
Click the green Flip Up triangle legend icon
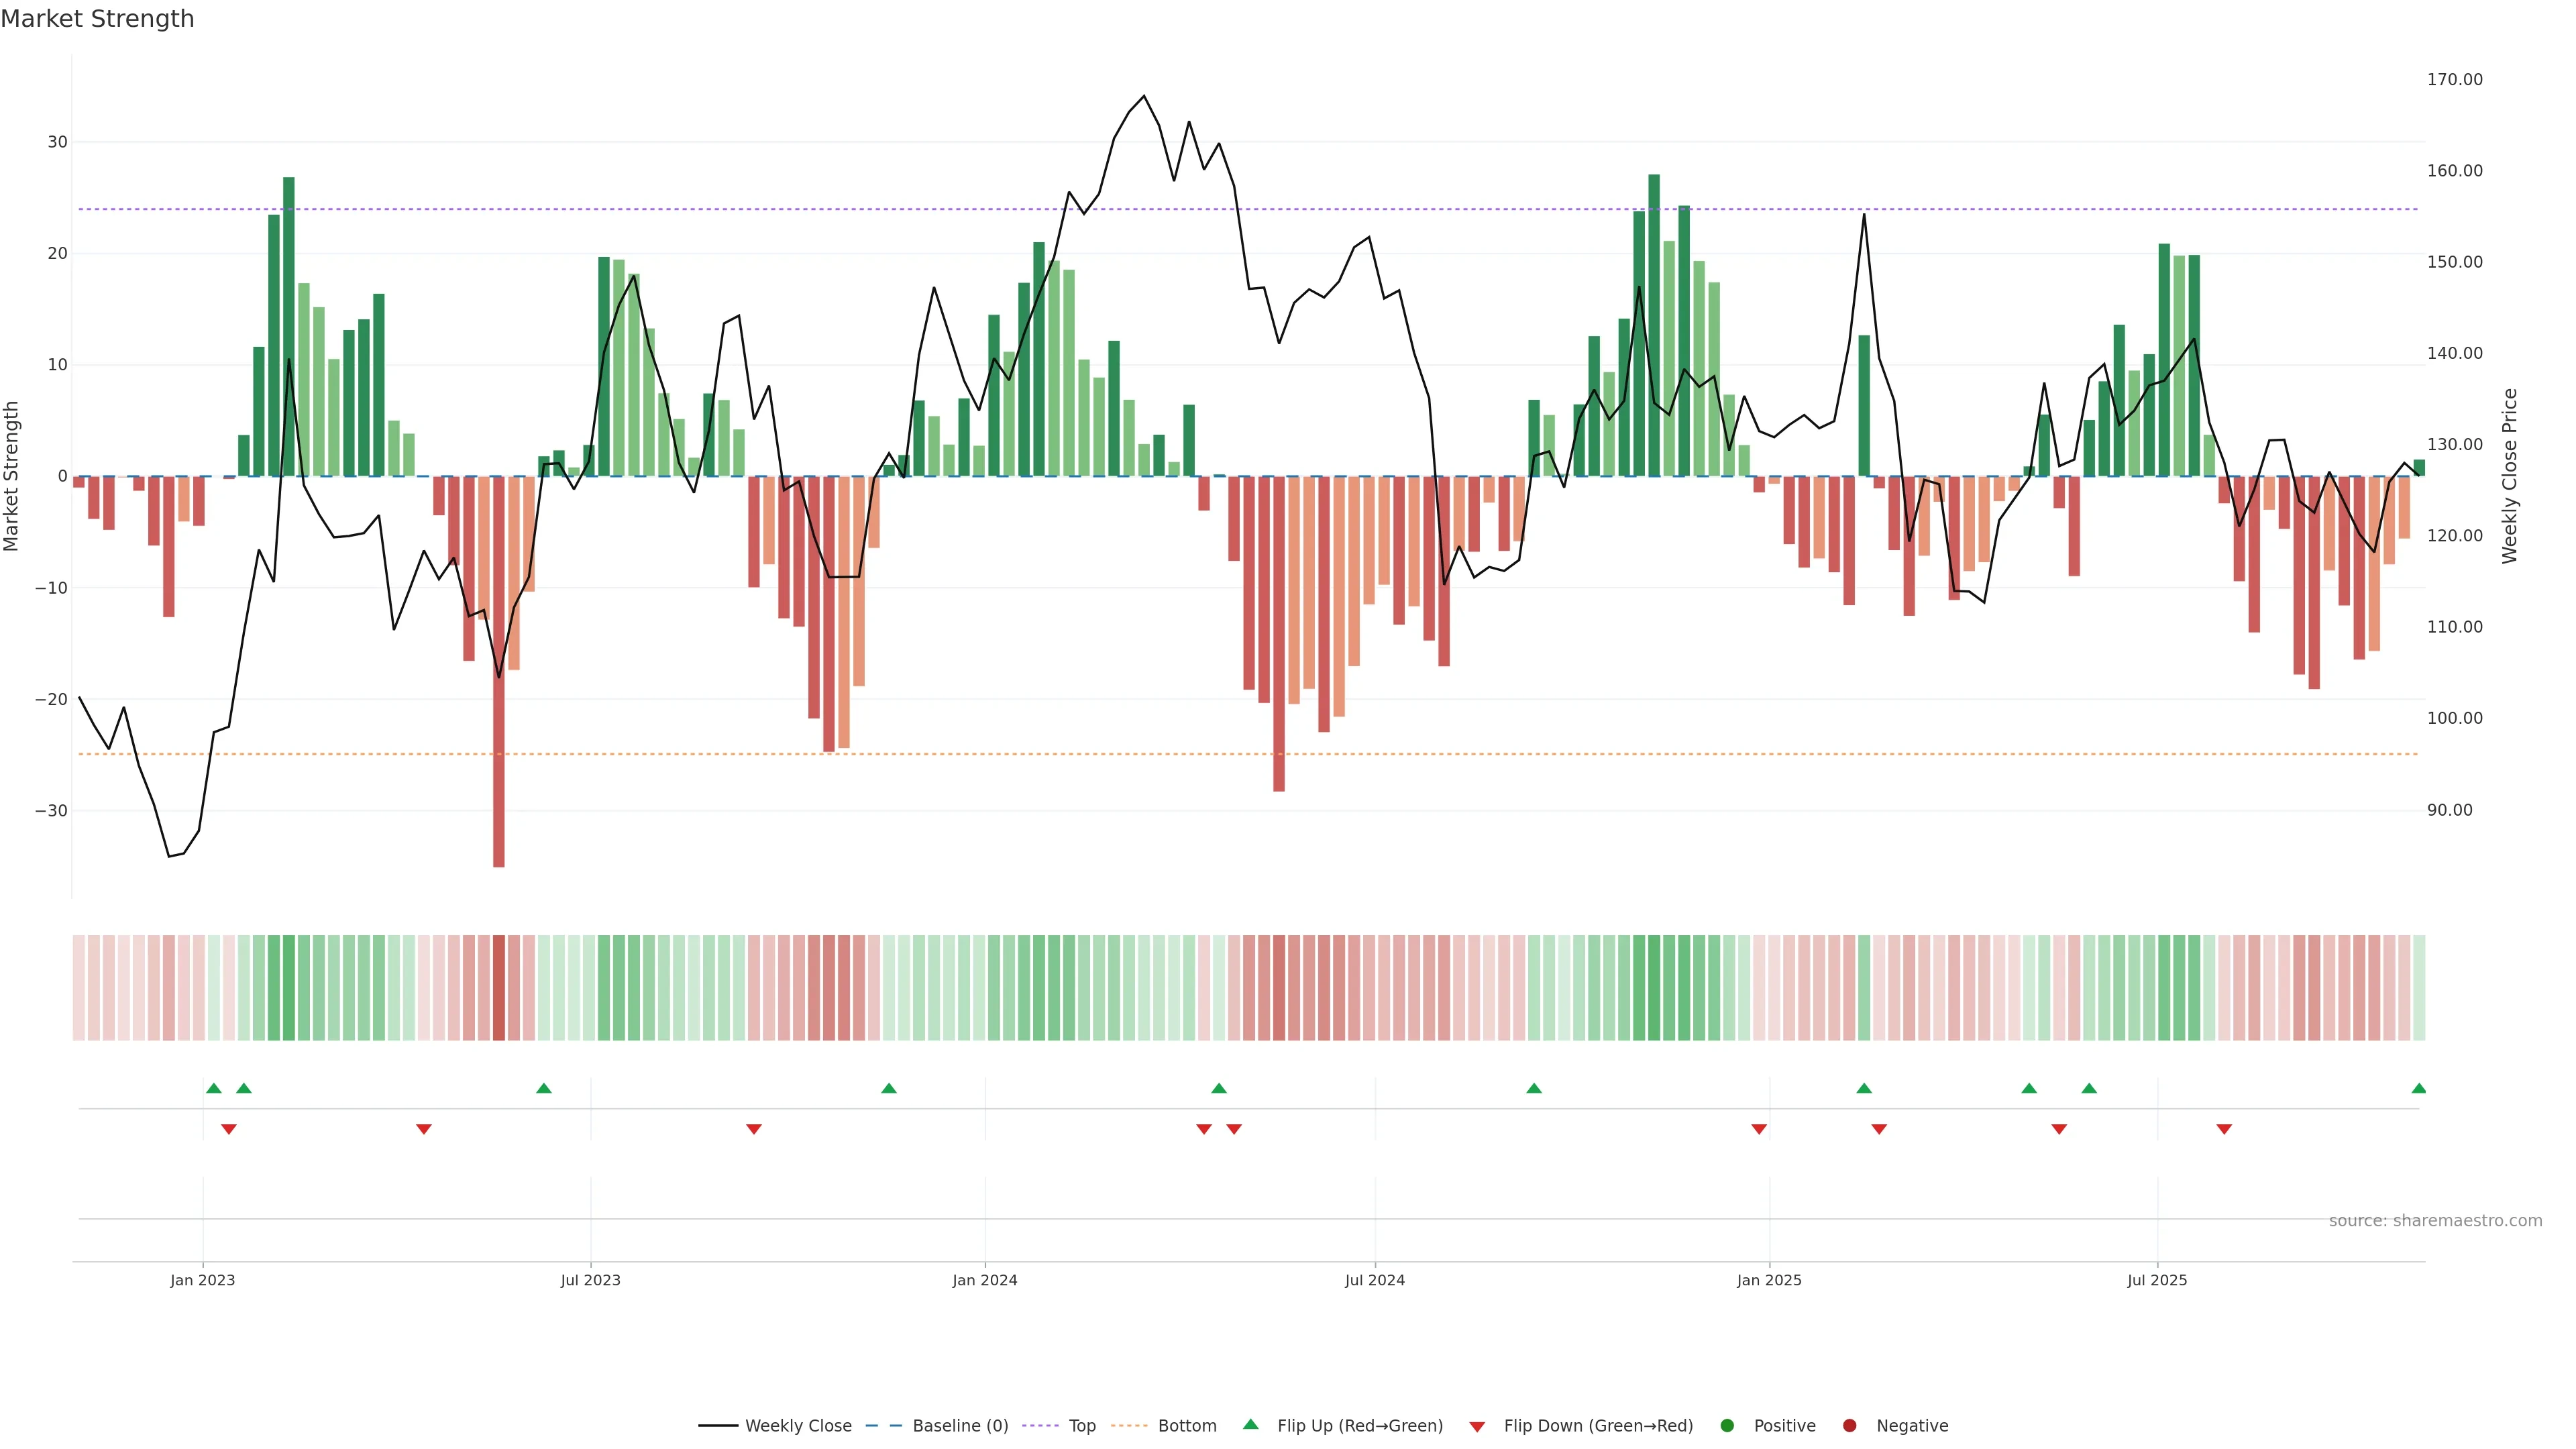tap(1250, 1424)
